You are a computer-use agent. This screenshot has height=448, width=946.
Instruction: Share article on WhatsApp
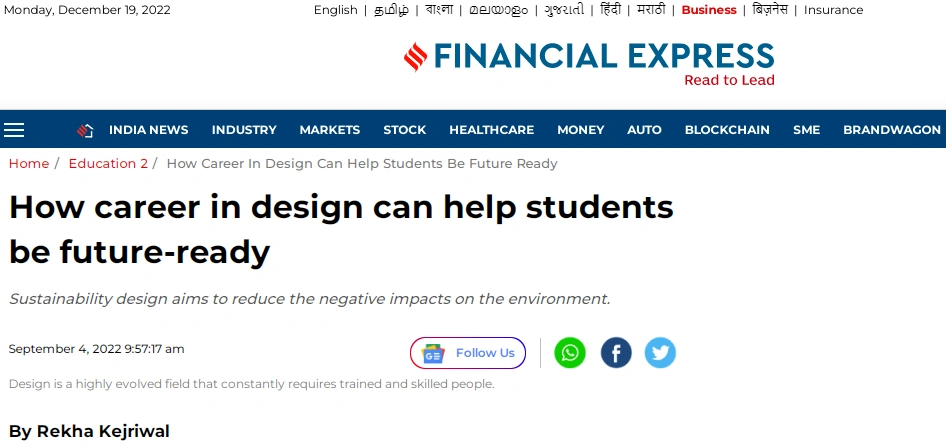[570, 353]
